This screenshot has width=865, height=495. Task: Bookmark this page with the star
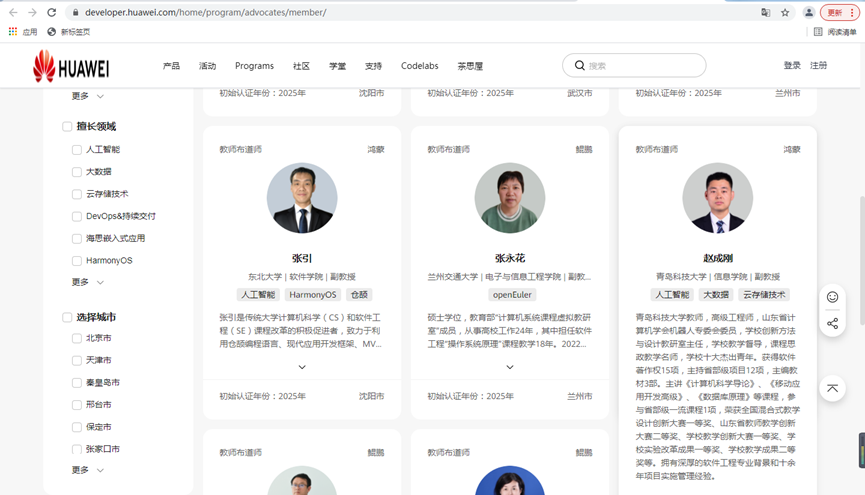tap(785, 12)
